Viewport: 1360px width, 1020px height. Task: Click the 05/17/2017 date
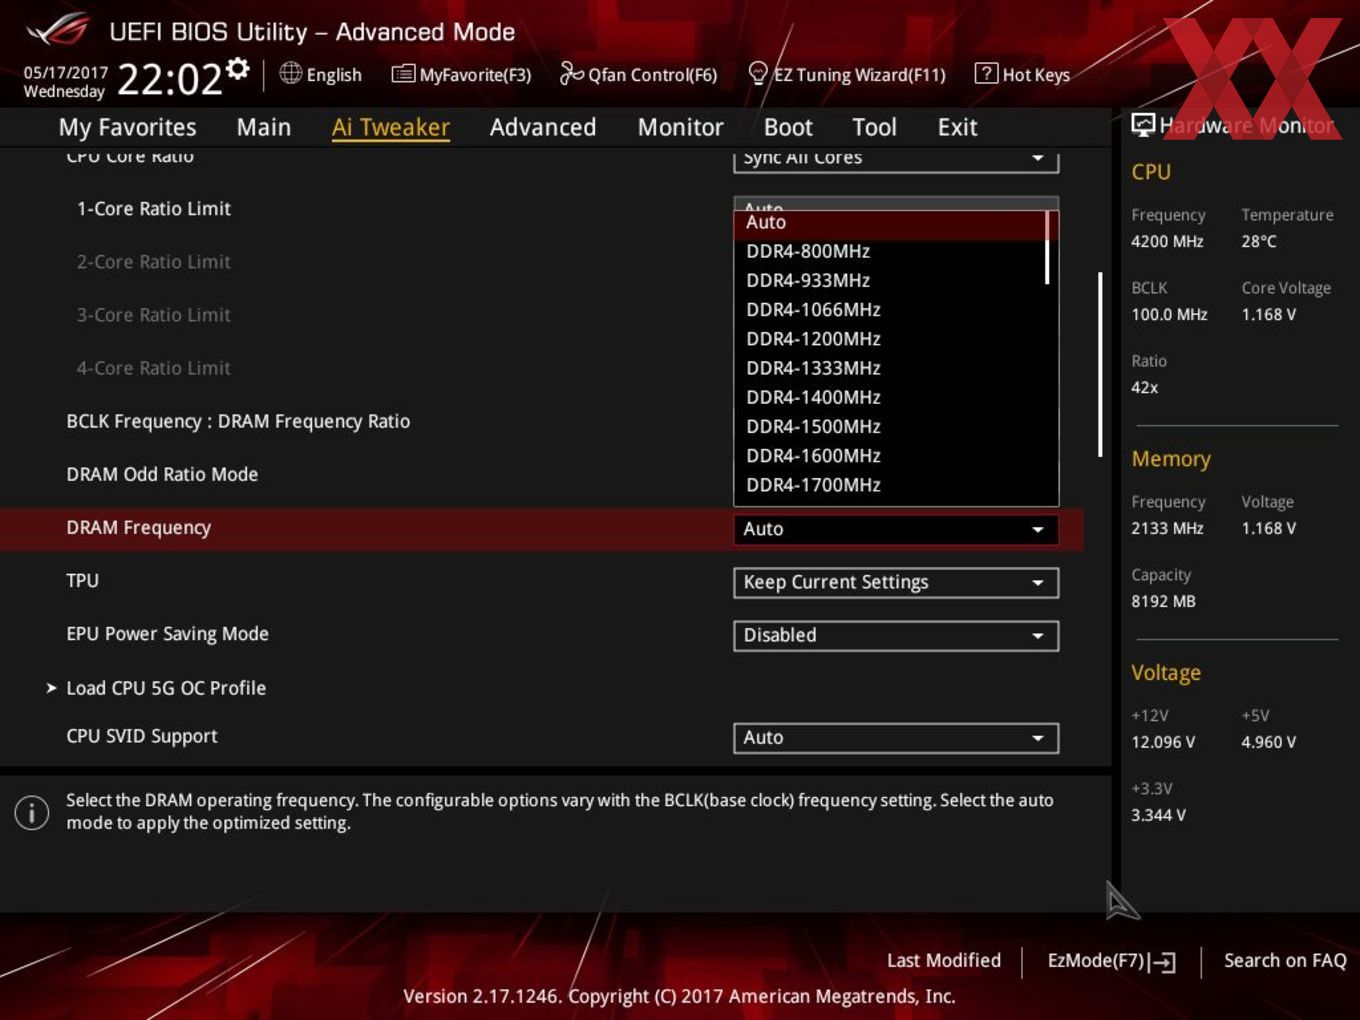click(x=66, y=72)
